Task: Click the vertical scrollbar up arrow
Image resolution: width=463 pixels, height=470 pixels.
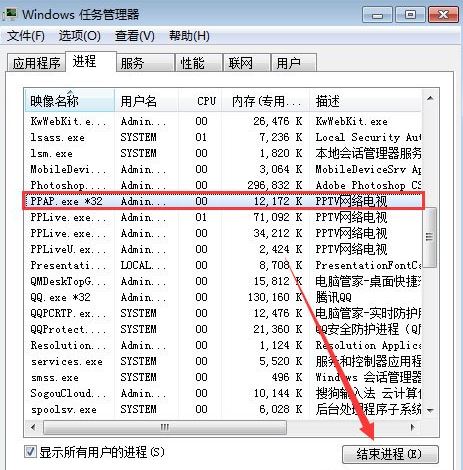Action: 430,98
